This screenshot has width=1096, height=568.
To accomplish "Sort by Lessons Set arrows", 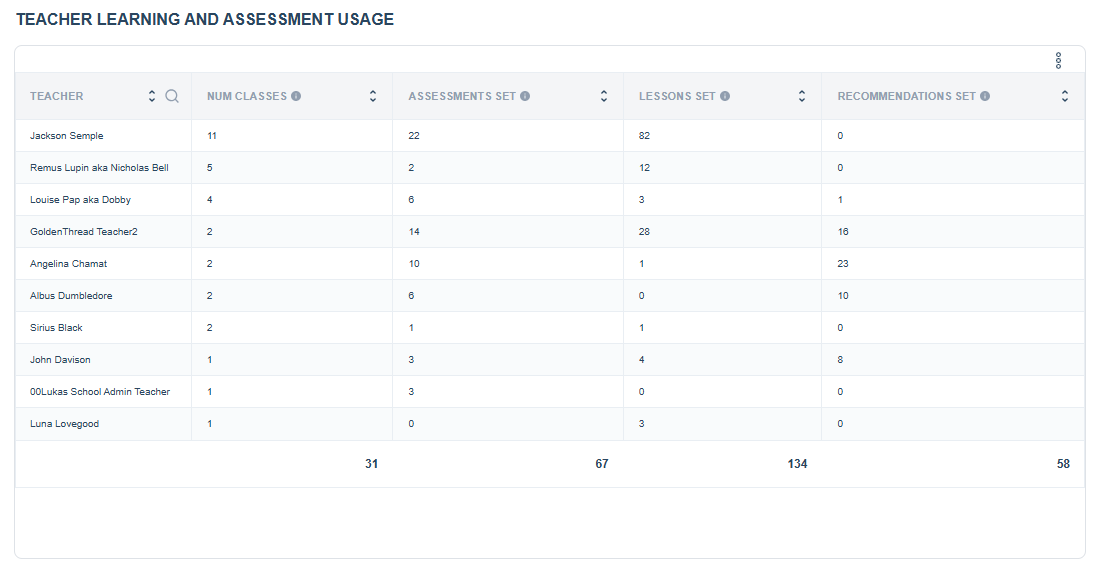I will click(x=802, y=96).
